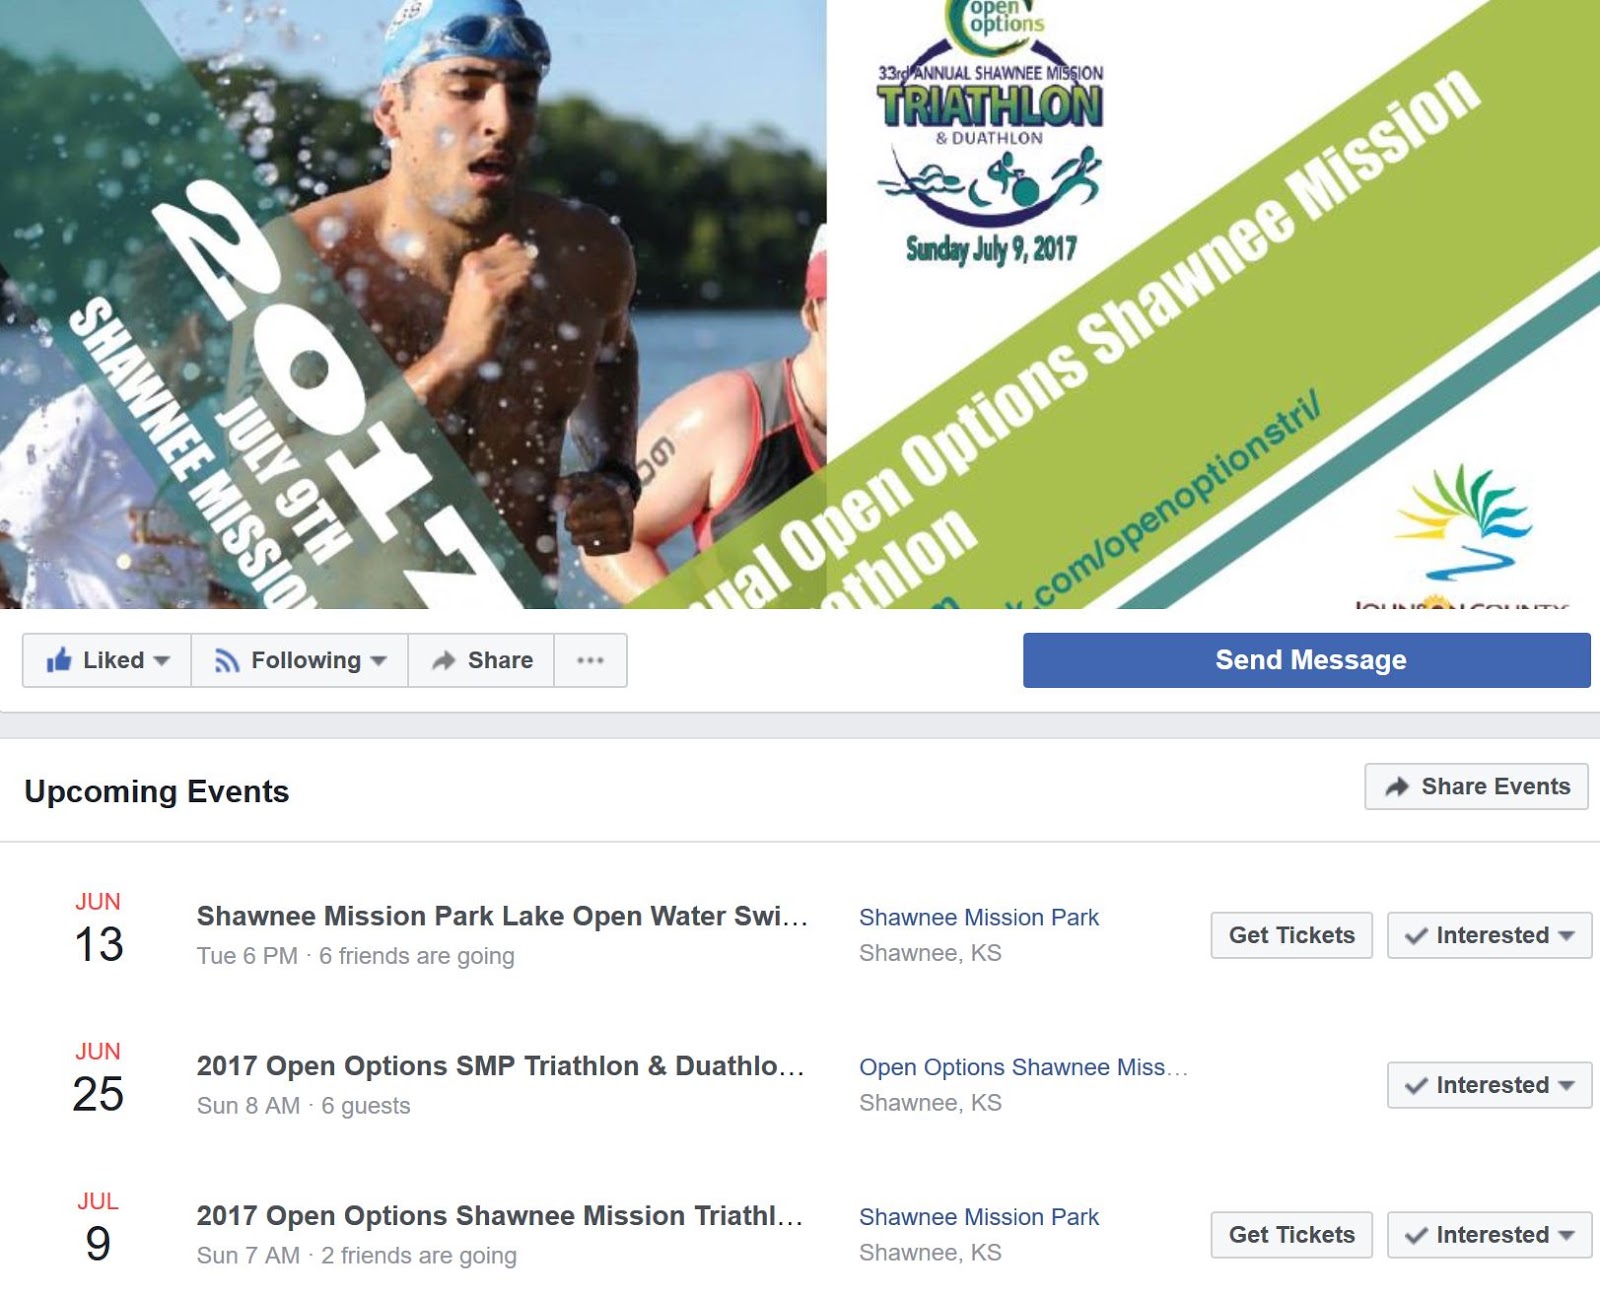Click the Johnson County colorful logo
This screenshot has width=1600, height=1297.
[1462, 530]
